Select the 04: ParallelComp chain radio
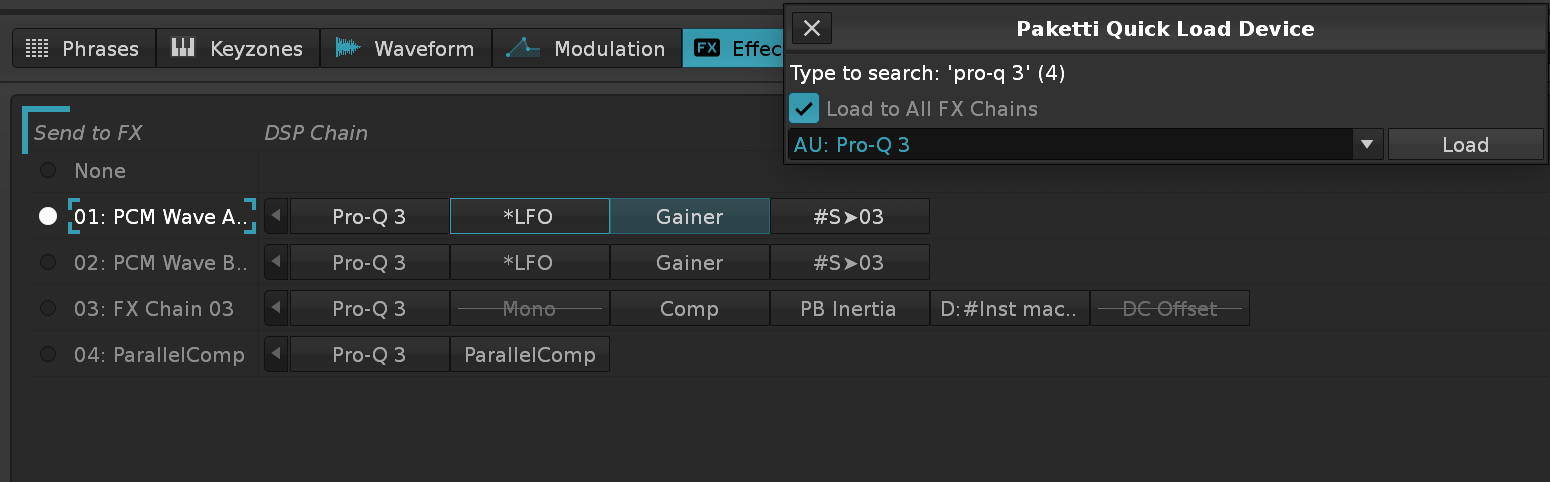The width and height of the screenshot is (1550, 482). click(48, 355)
